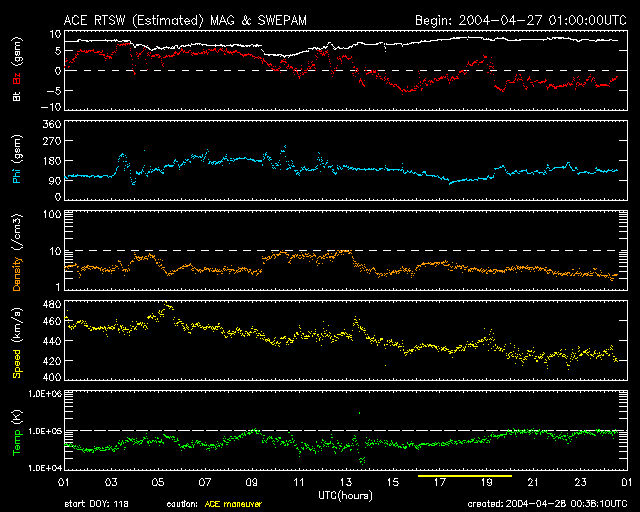Click the 460 tick on the Speed axis
The image size is (640, 512).
tap(52, 321)
